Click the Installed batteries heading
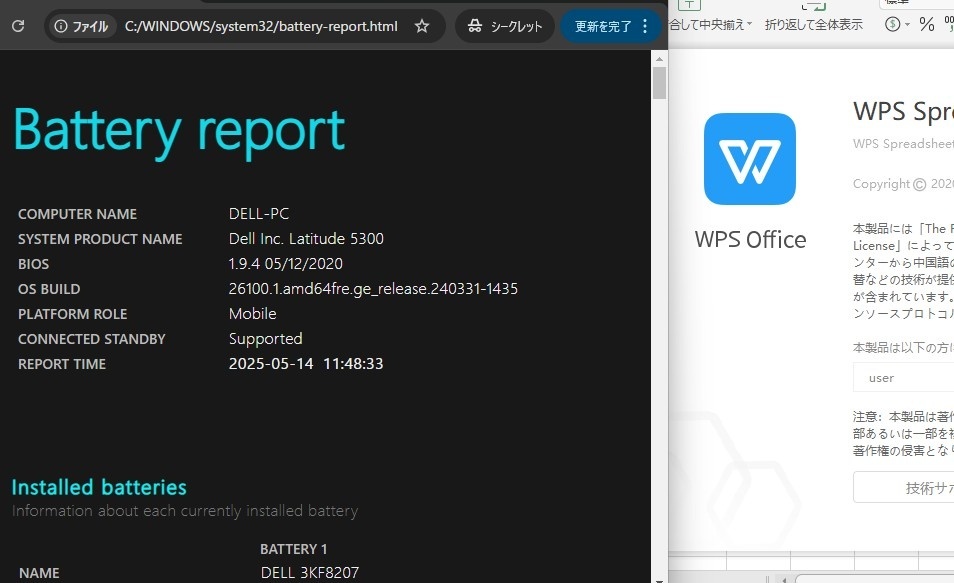Viewport: 954px width, 583px height. [99, 487]
